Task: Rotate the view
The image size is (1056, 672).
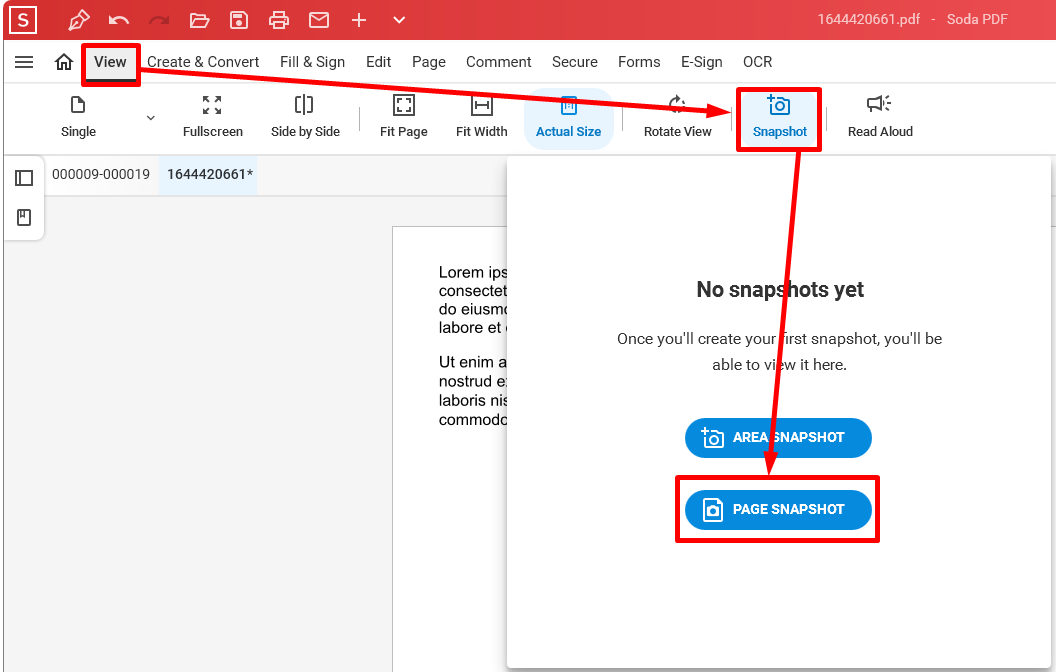Action: pos(678,117)
